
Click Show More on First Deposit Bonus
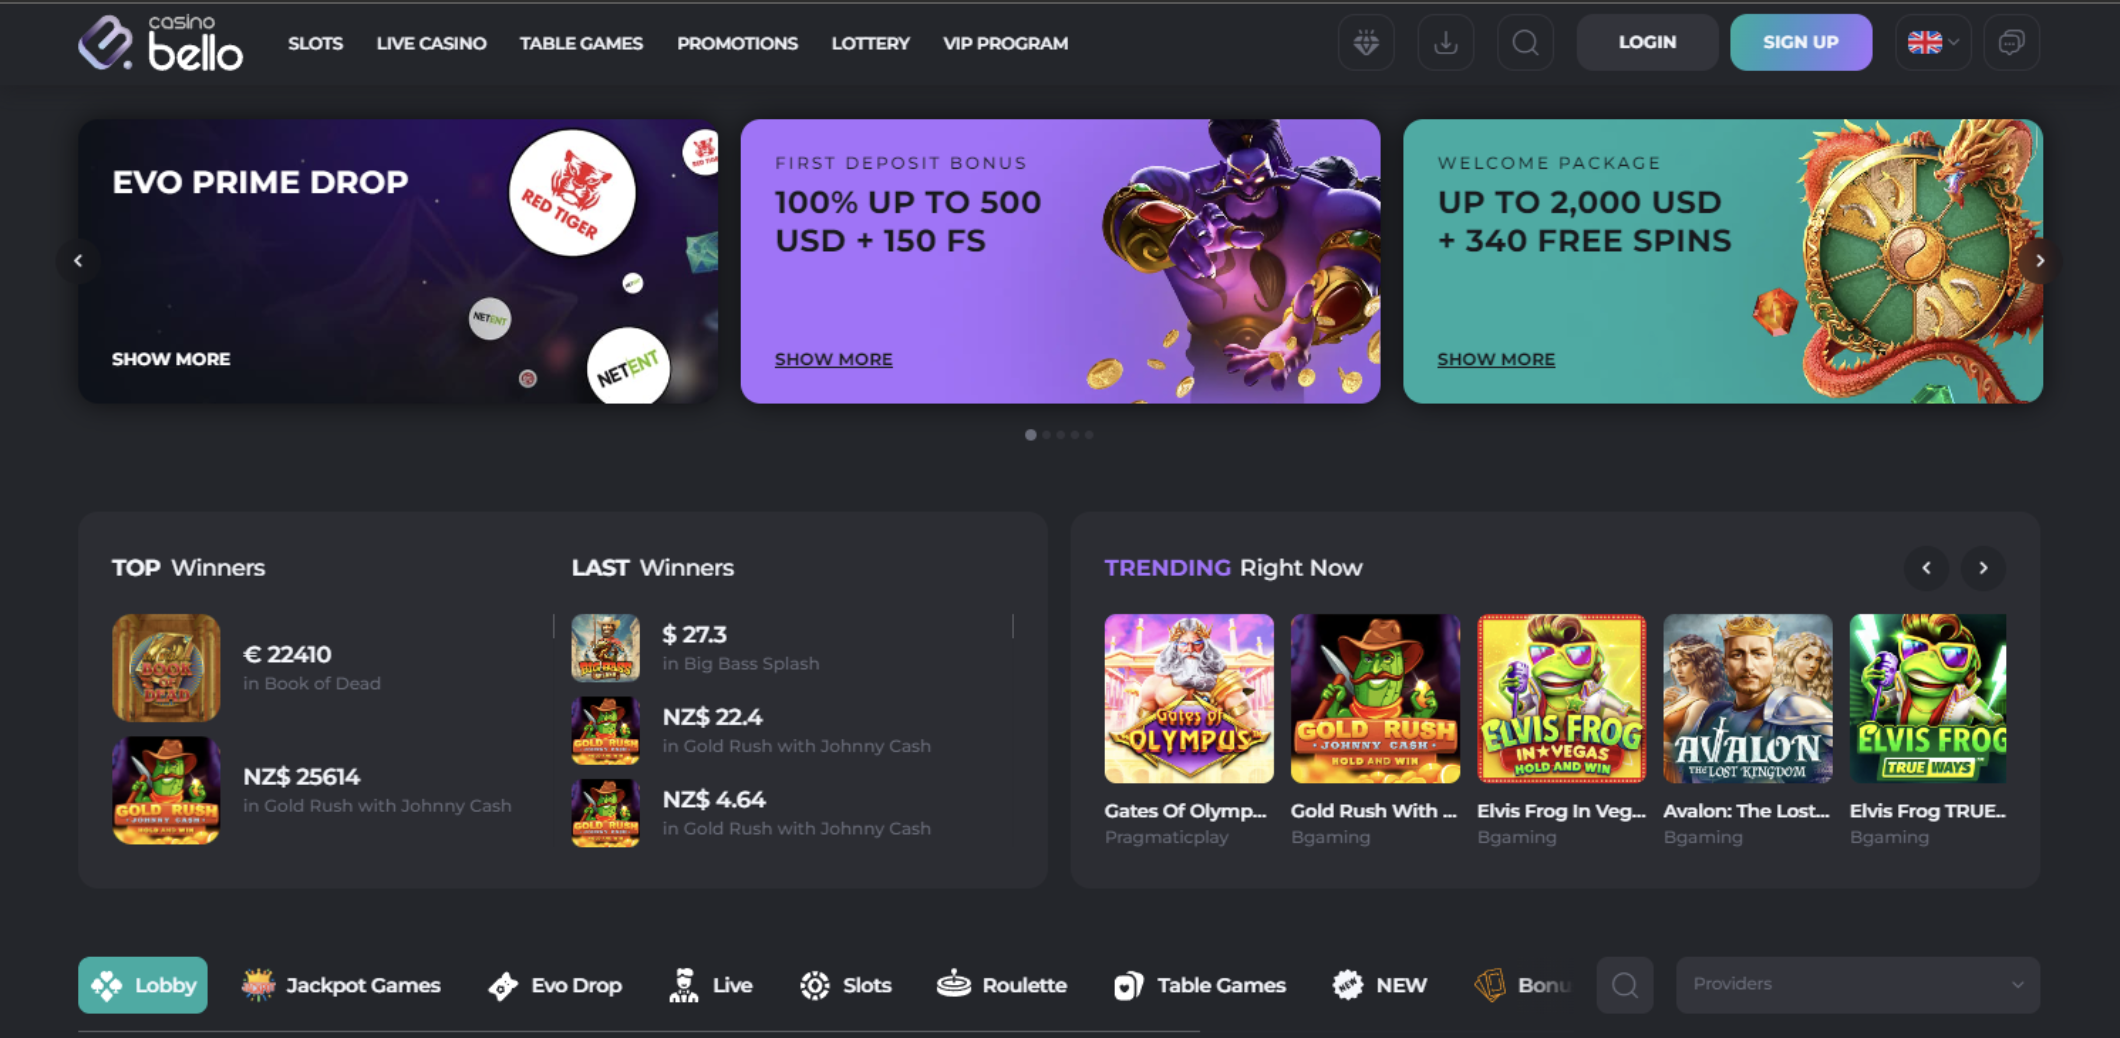click(x=833, y=359)
